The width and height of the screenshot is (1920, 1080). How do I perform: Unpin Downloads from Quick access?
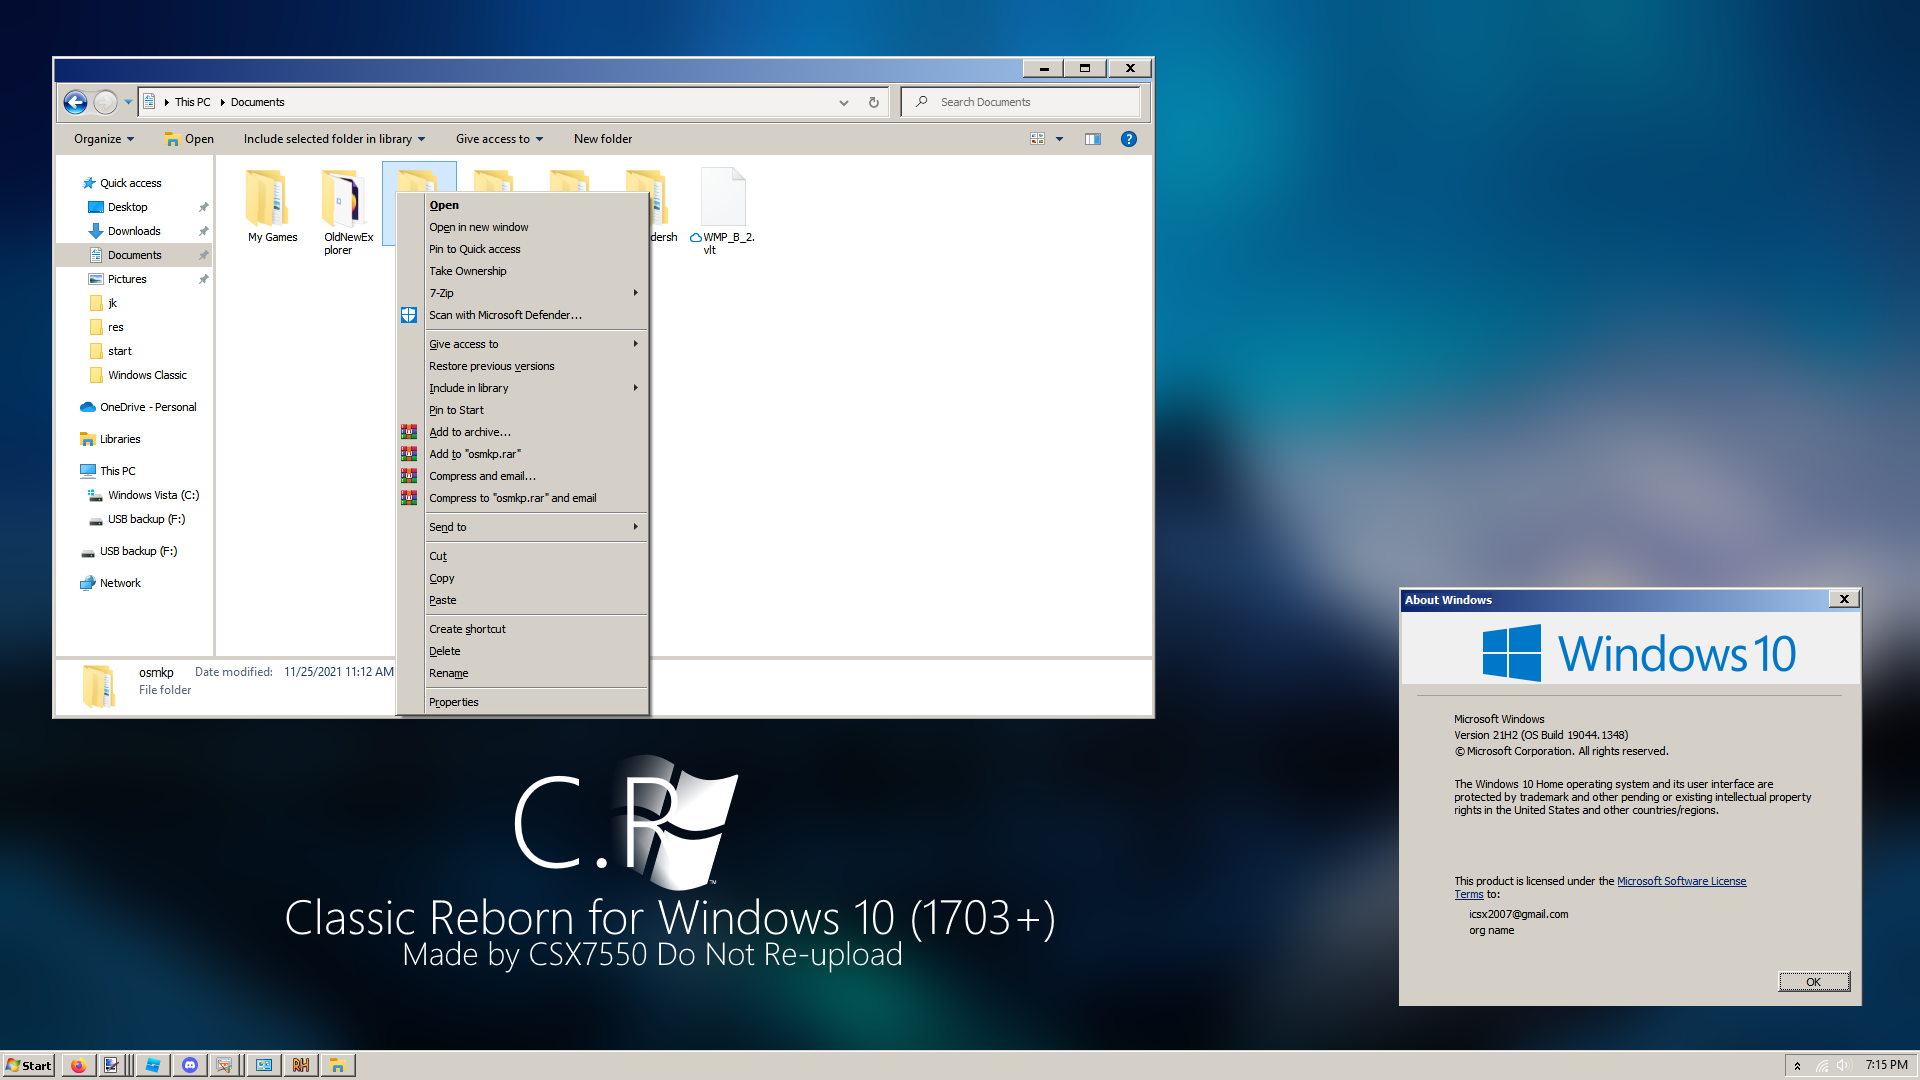pyautogui.click(x=203, y=230)
